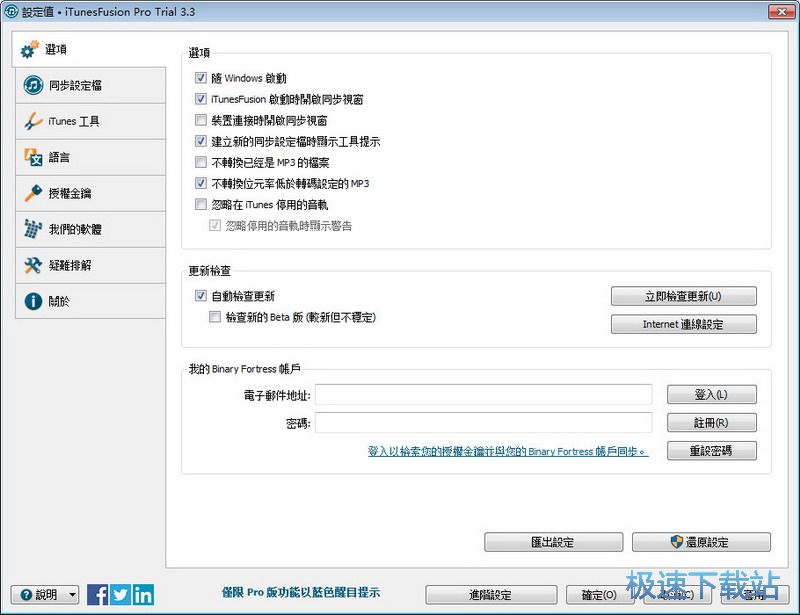Viewport: 800px width, 615px height.
Task: Check 忽略在 iTunes 停用的音軌
Action: coord(202,205)
